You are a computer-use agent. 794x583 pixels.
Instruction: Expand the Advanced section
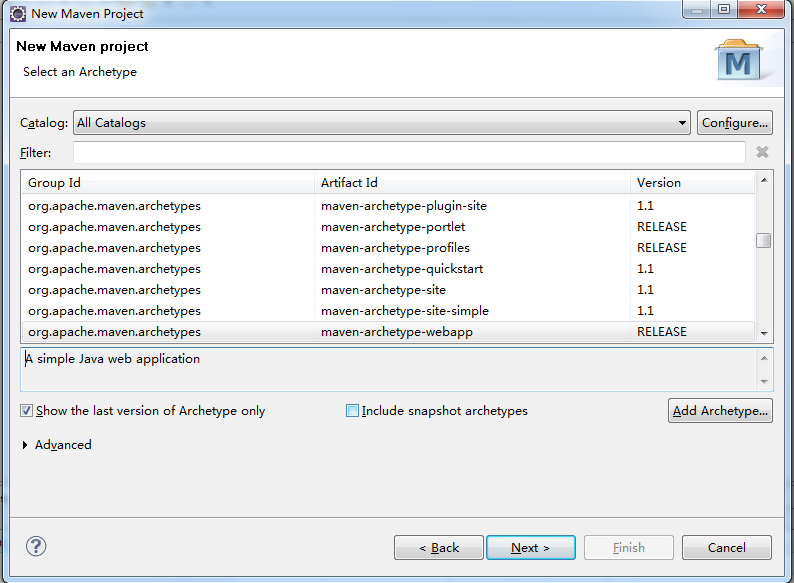(25, 445)
